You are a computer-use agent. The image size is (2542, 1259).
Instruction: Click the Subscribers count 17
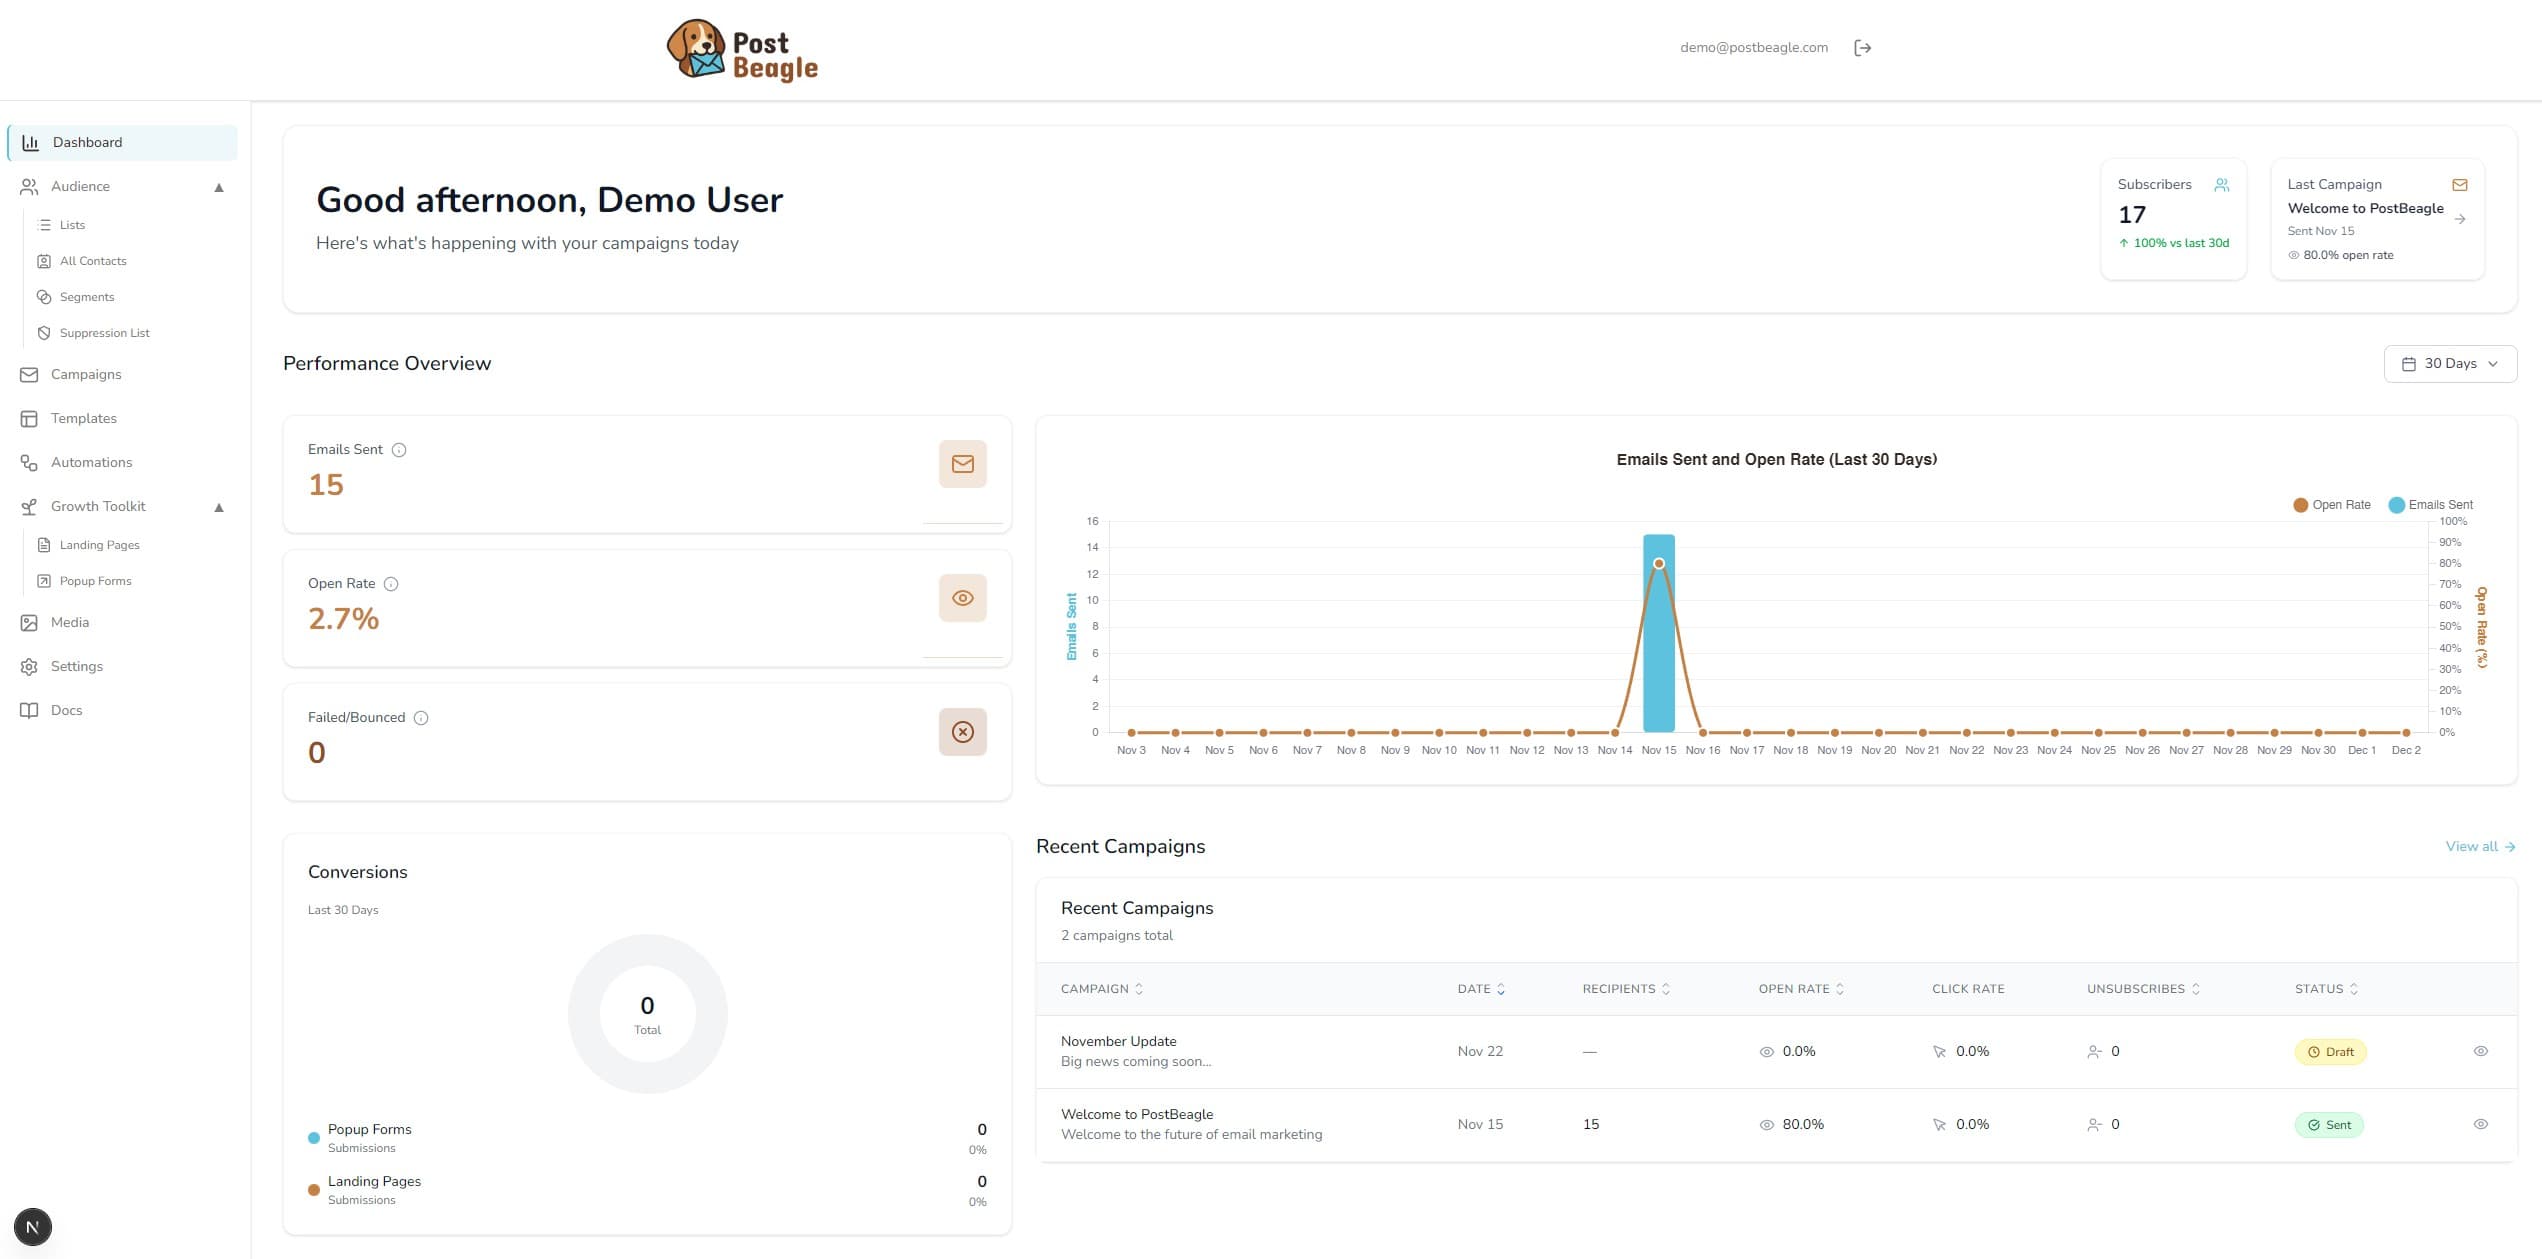pyautogui.click(x=2131, y=215)
